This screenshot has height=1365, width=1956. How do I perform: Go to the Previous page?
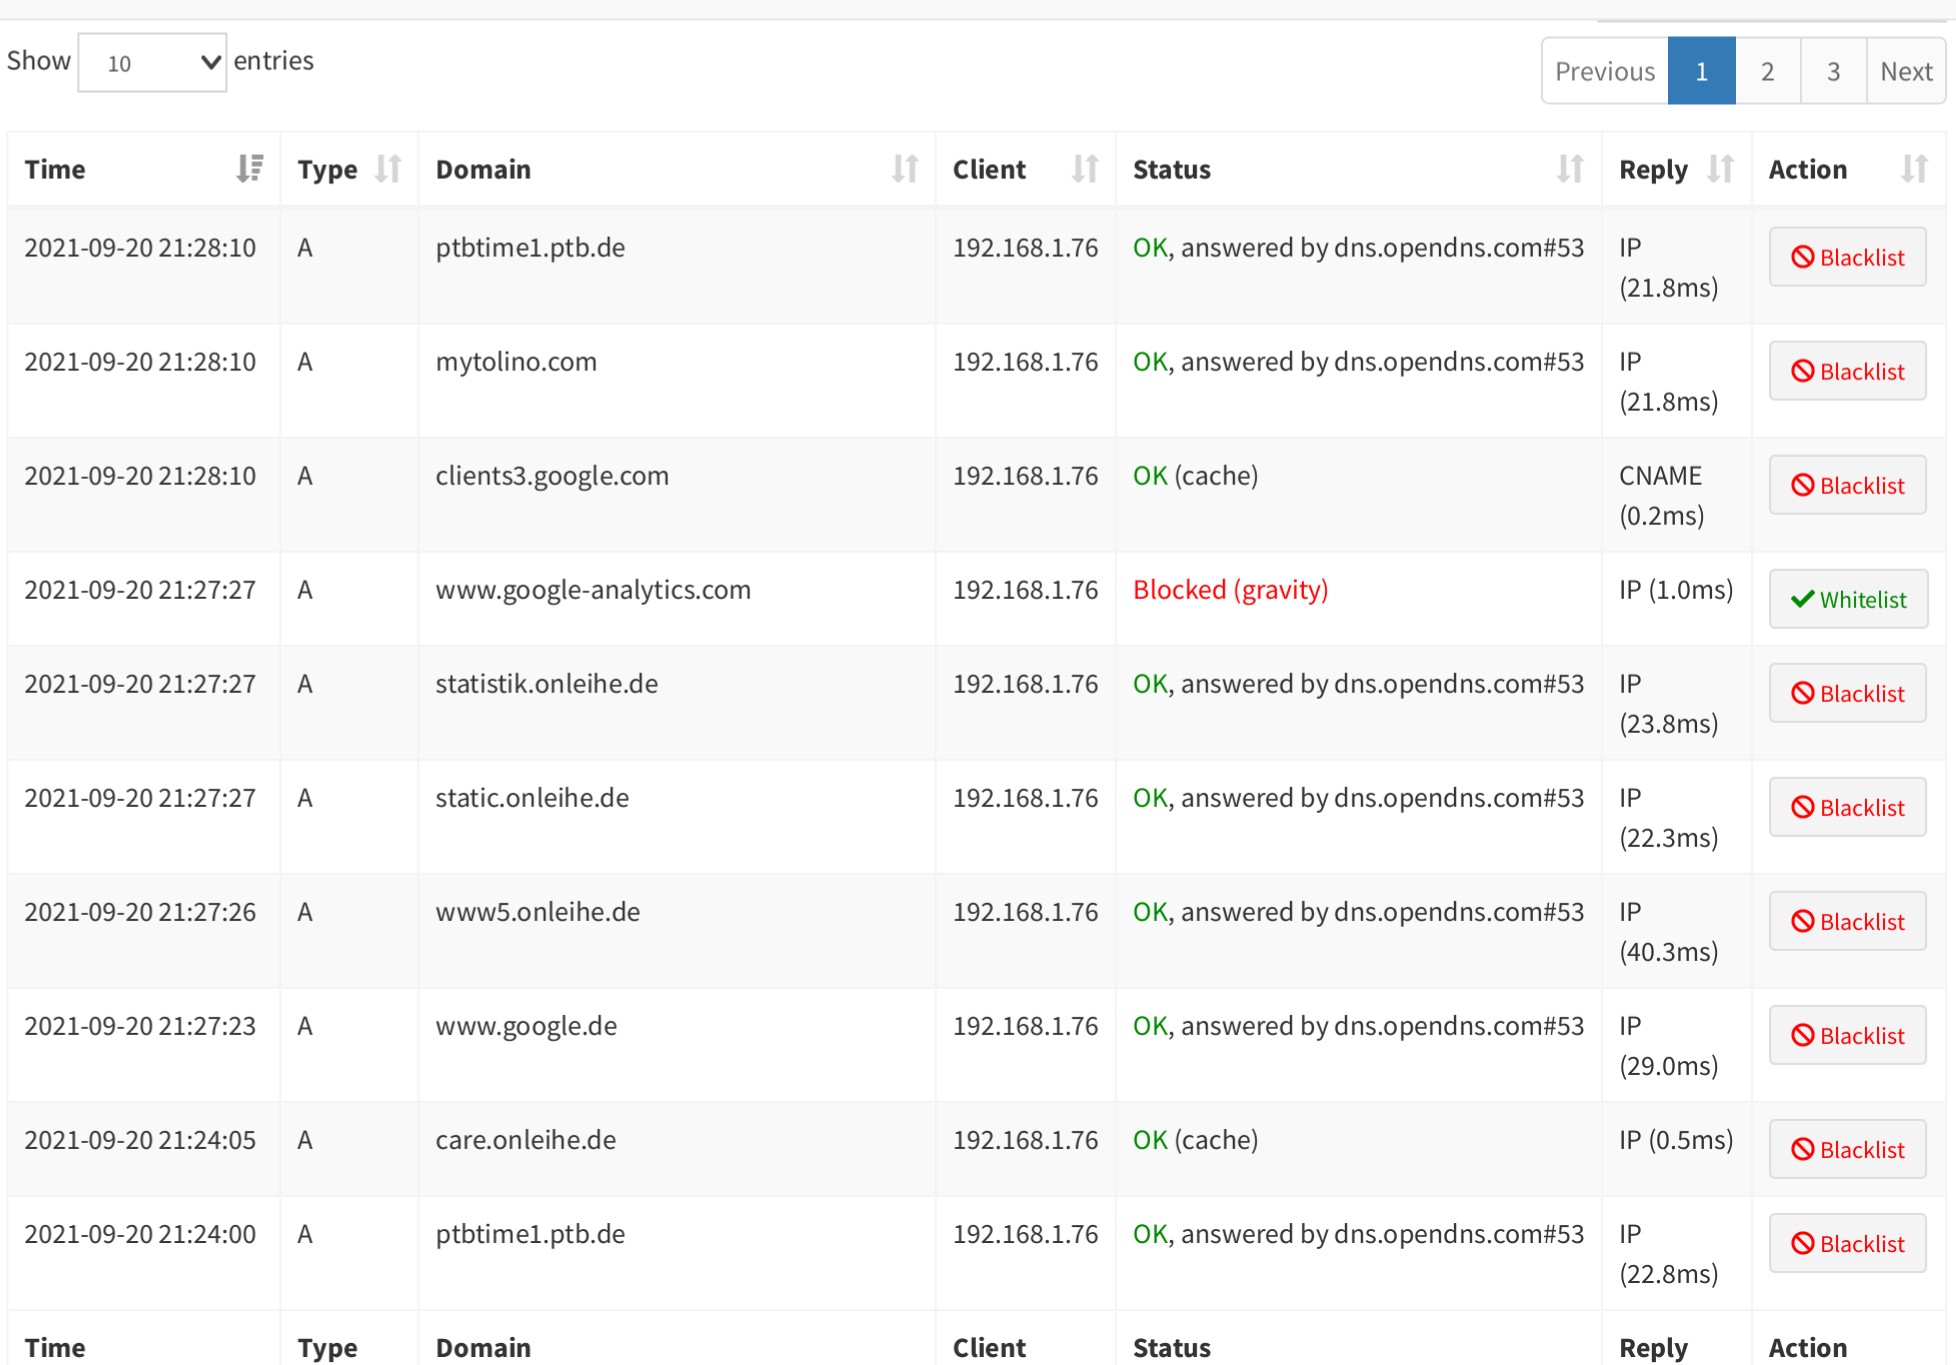1605,71
